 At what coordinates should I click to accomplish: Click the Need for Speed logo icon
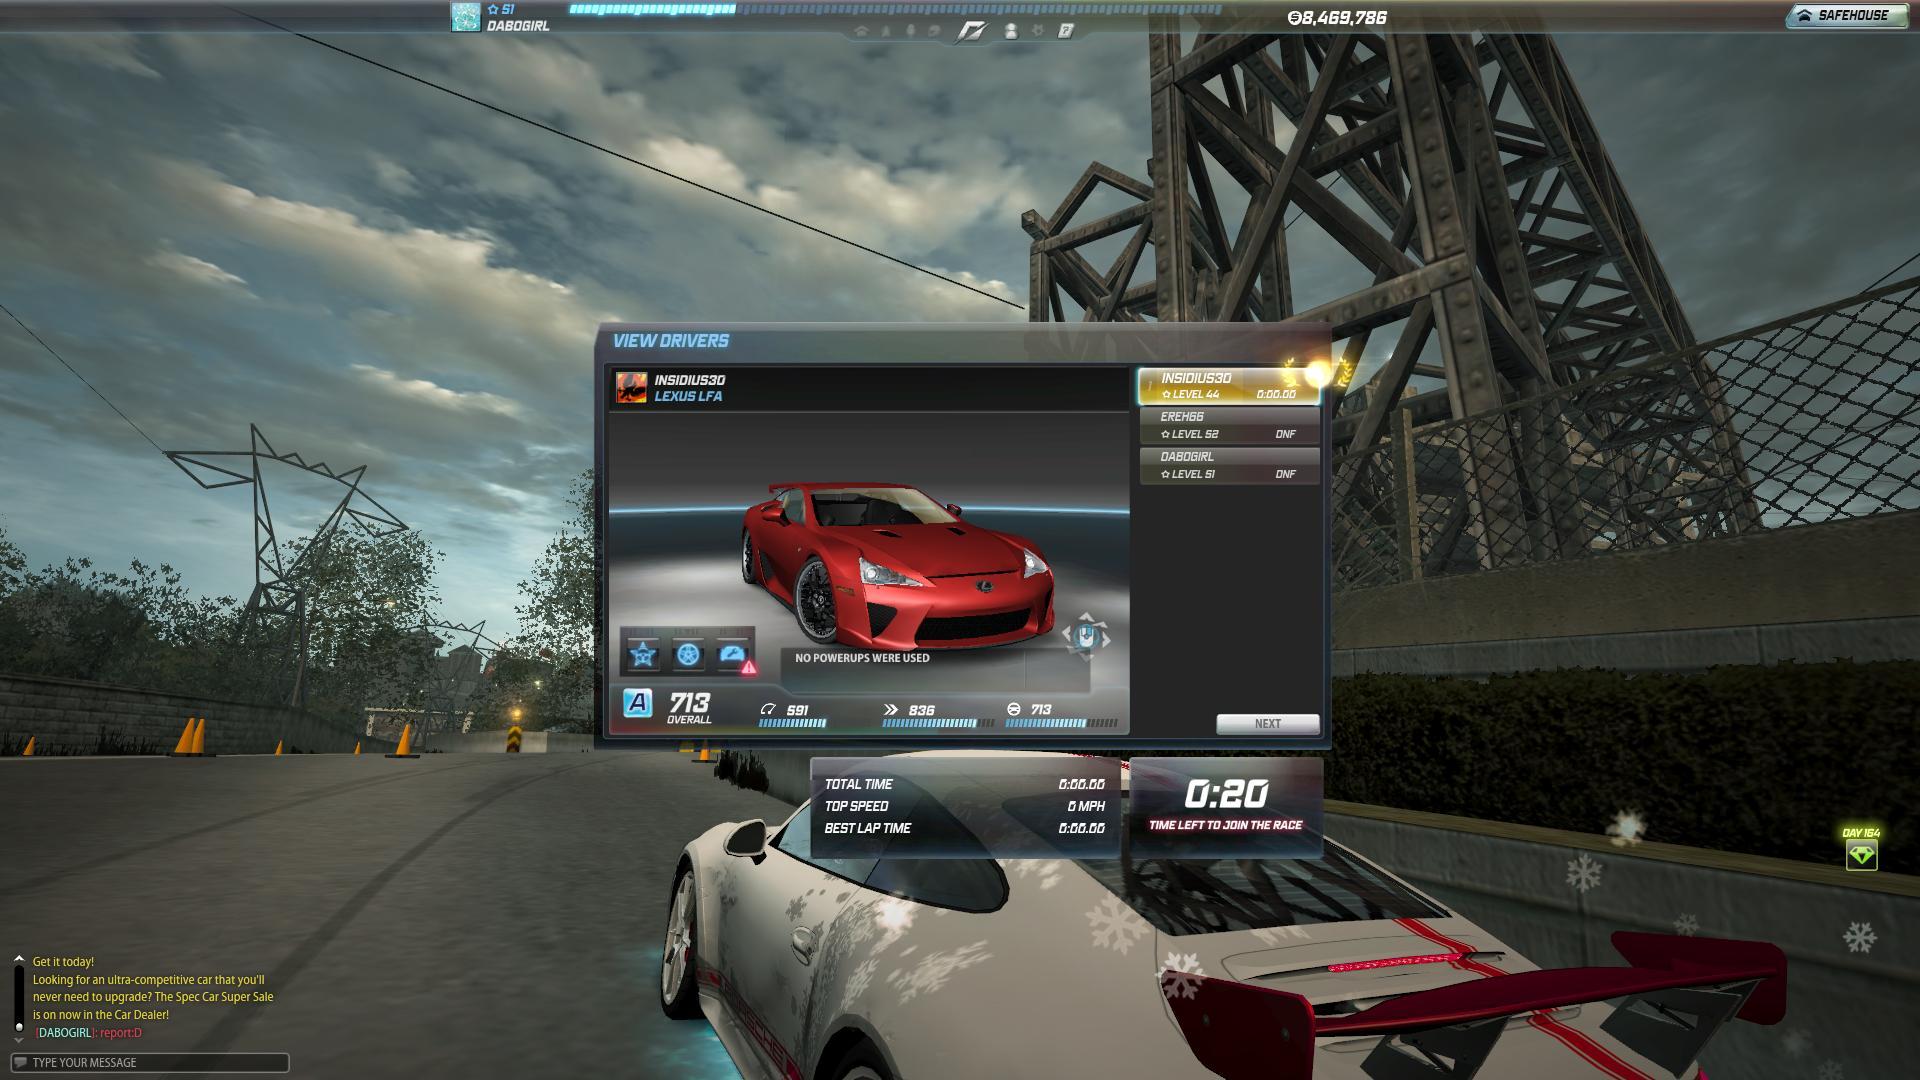click(x=971, y=32)
